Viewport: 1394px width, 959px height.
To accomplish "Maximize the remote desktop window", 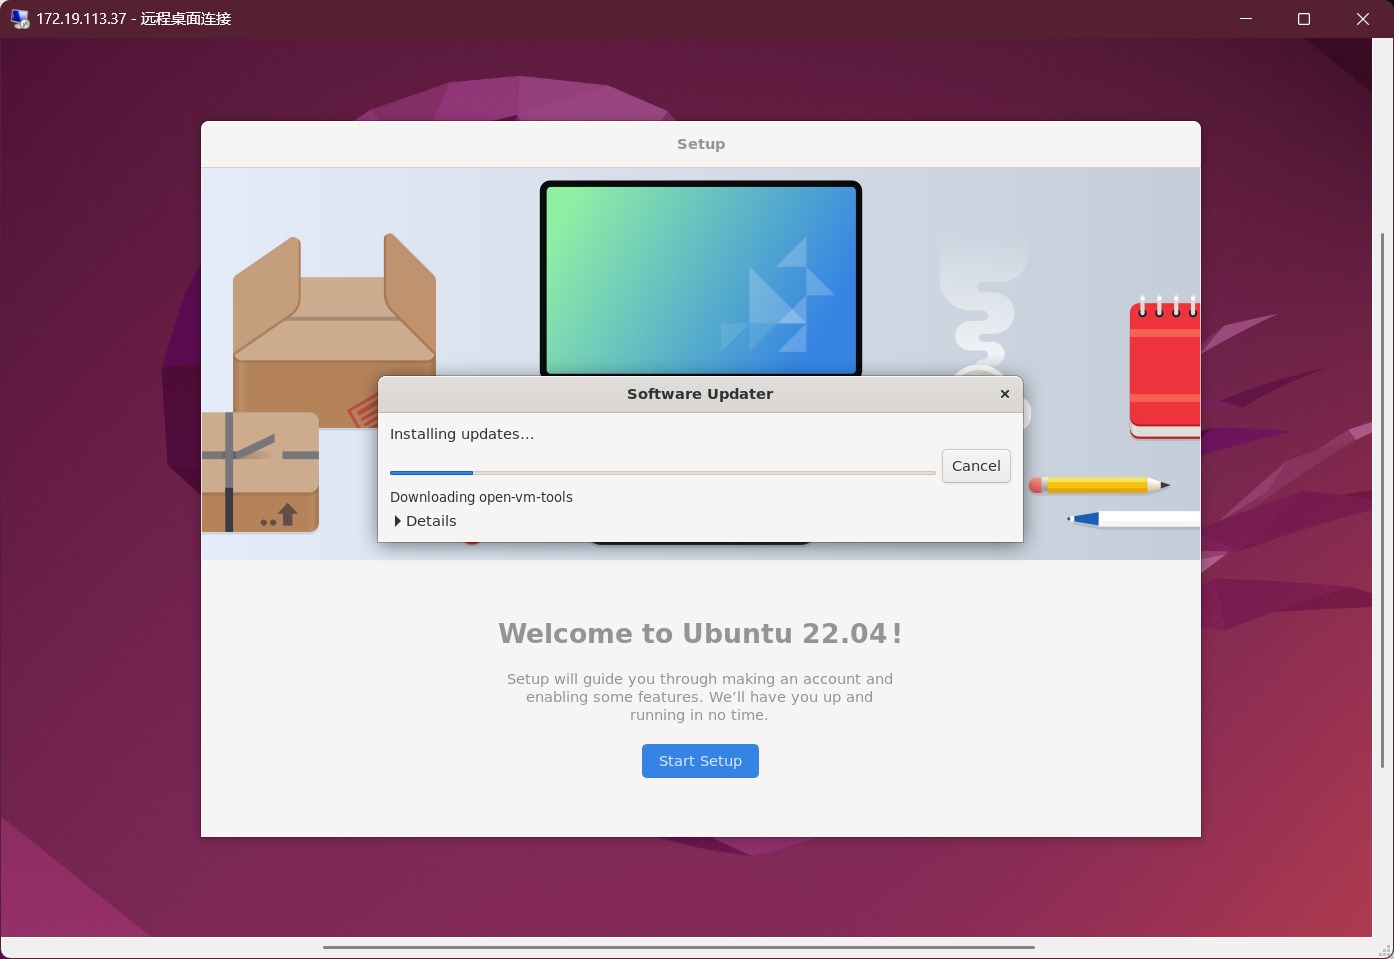I will 1304,19.
